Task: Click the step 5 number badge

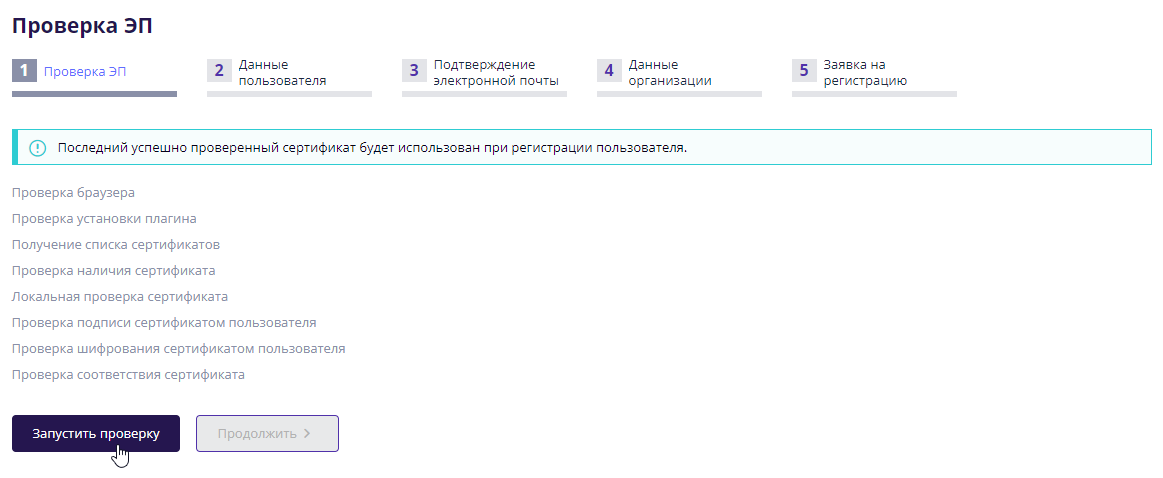Action: (804, 71)
